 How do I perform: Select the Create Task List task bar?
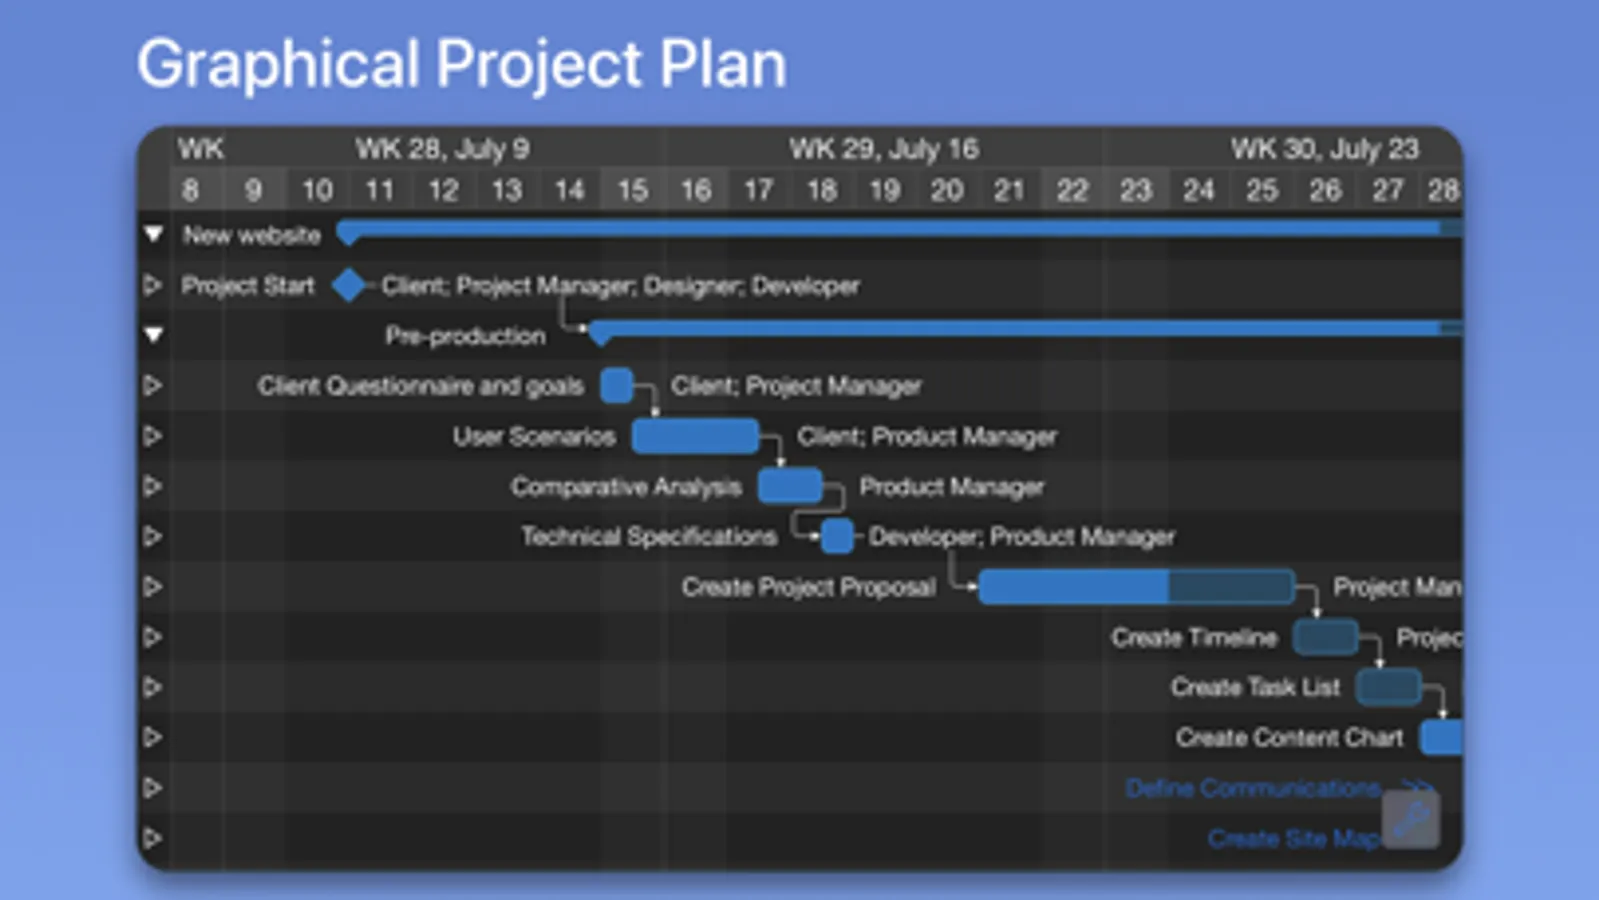point(1388,687)
